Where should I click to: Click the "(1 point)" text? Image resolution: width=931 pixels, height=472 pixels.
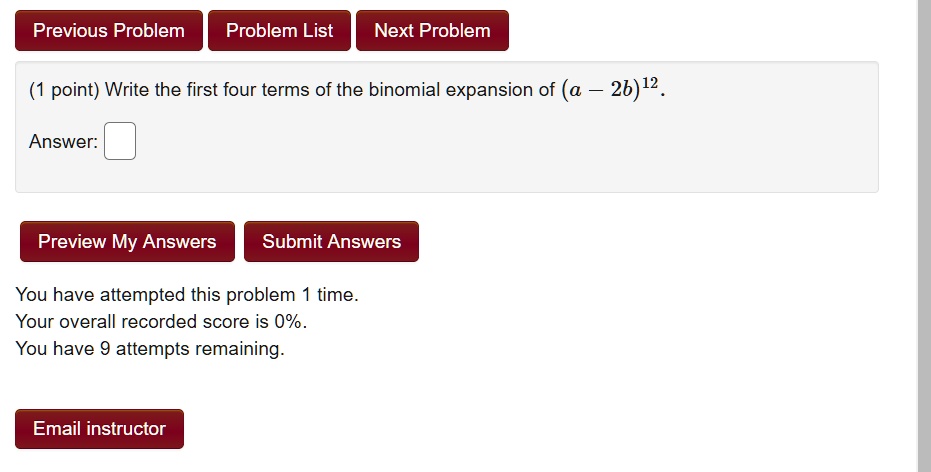64,90
